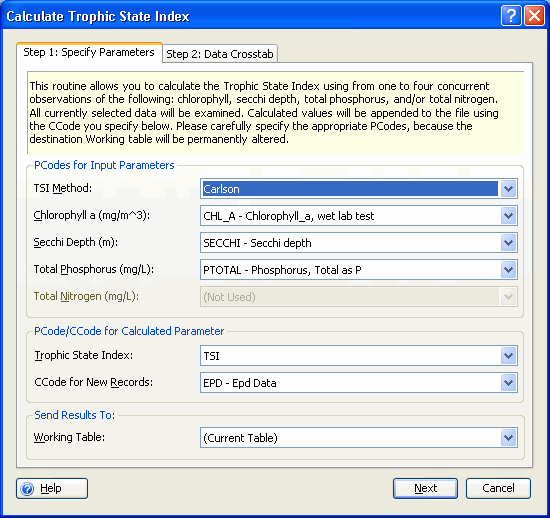
Task: Expand the CCode for New Records dropdown
Action: [508, 383]
